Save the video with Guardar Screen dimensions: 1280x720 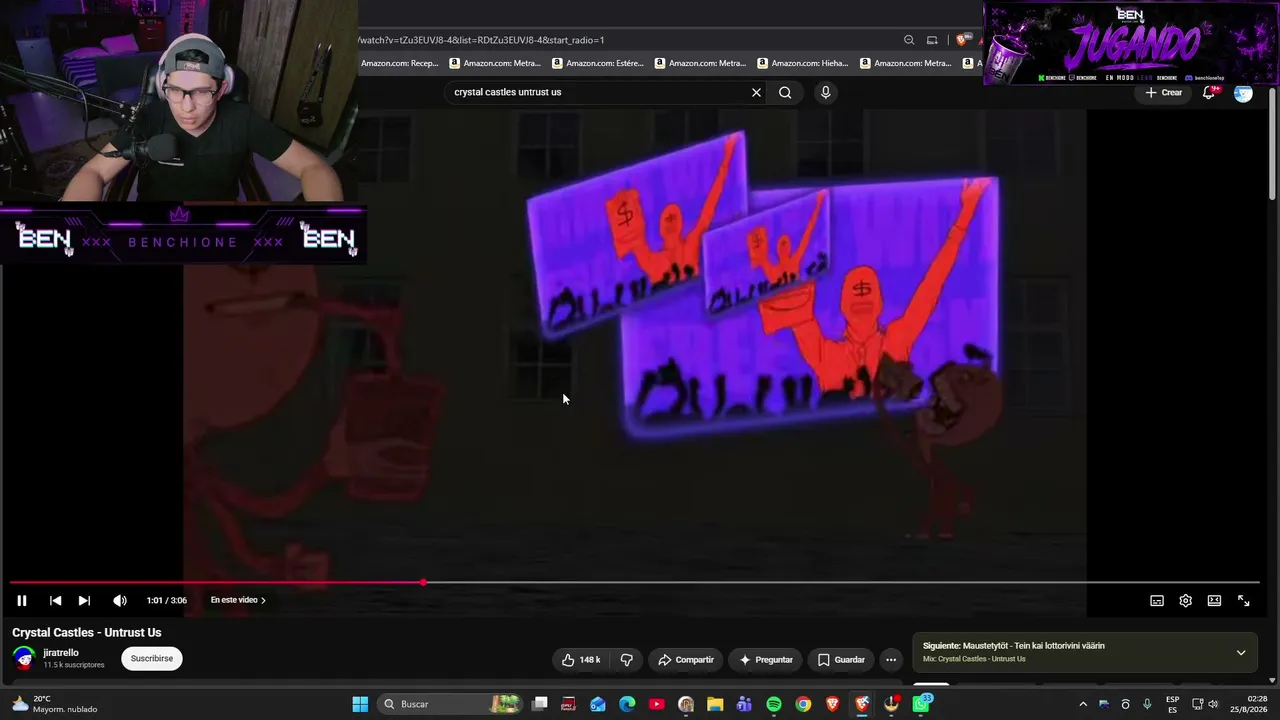point(841,659)
